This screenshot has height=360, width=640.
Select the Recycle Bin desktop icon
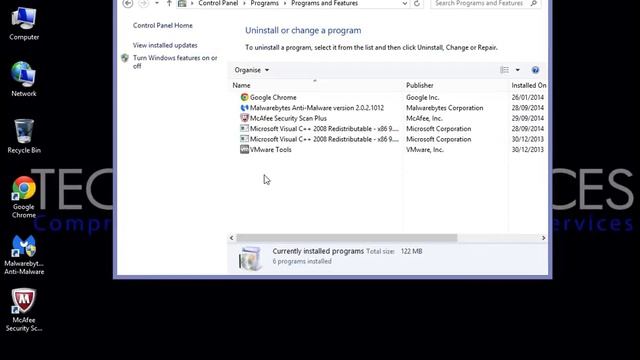(24, 136)
